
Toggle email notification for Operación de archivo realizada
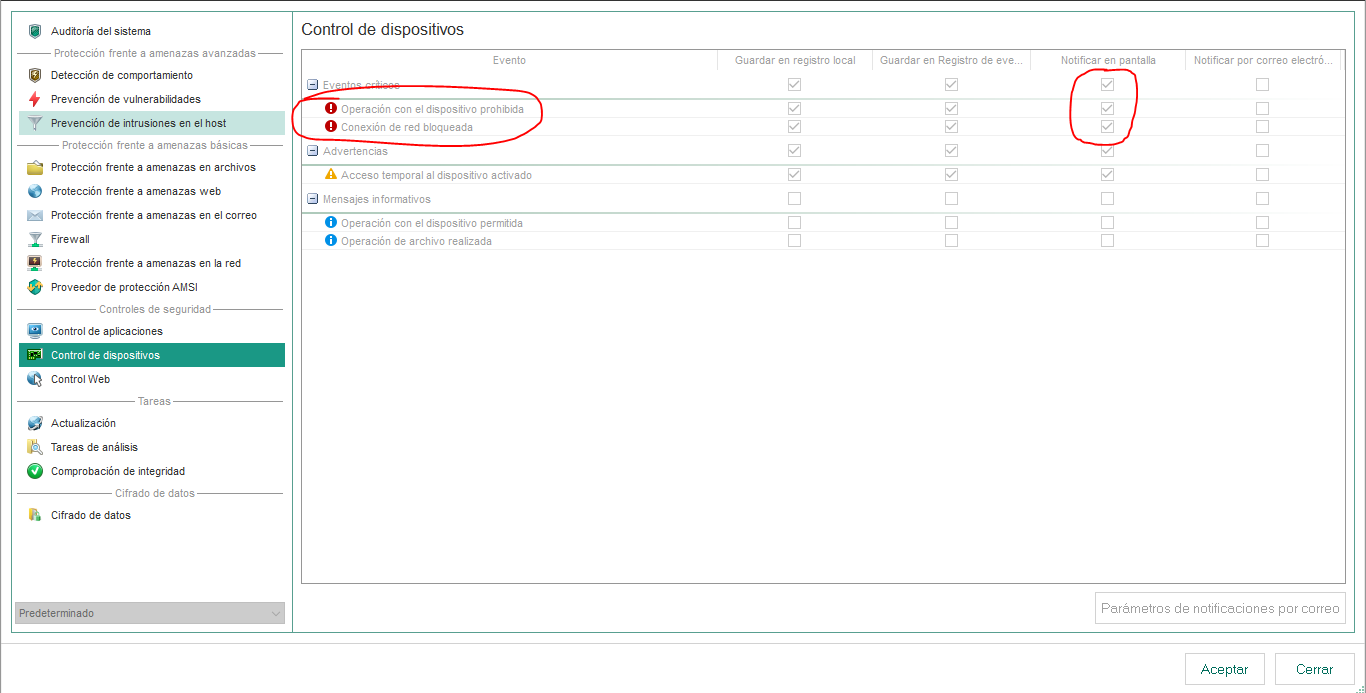pos(1262,241)
